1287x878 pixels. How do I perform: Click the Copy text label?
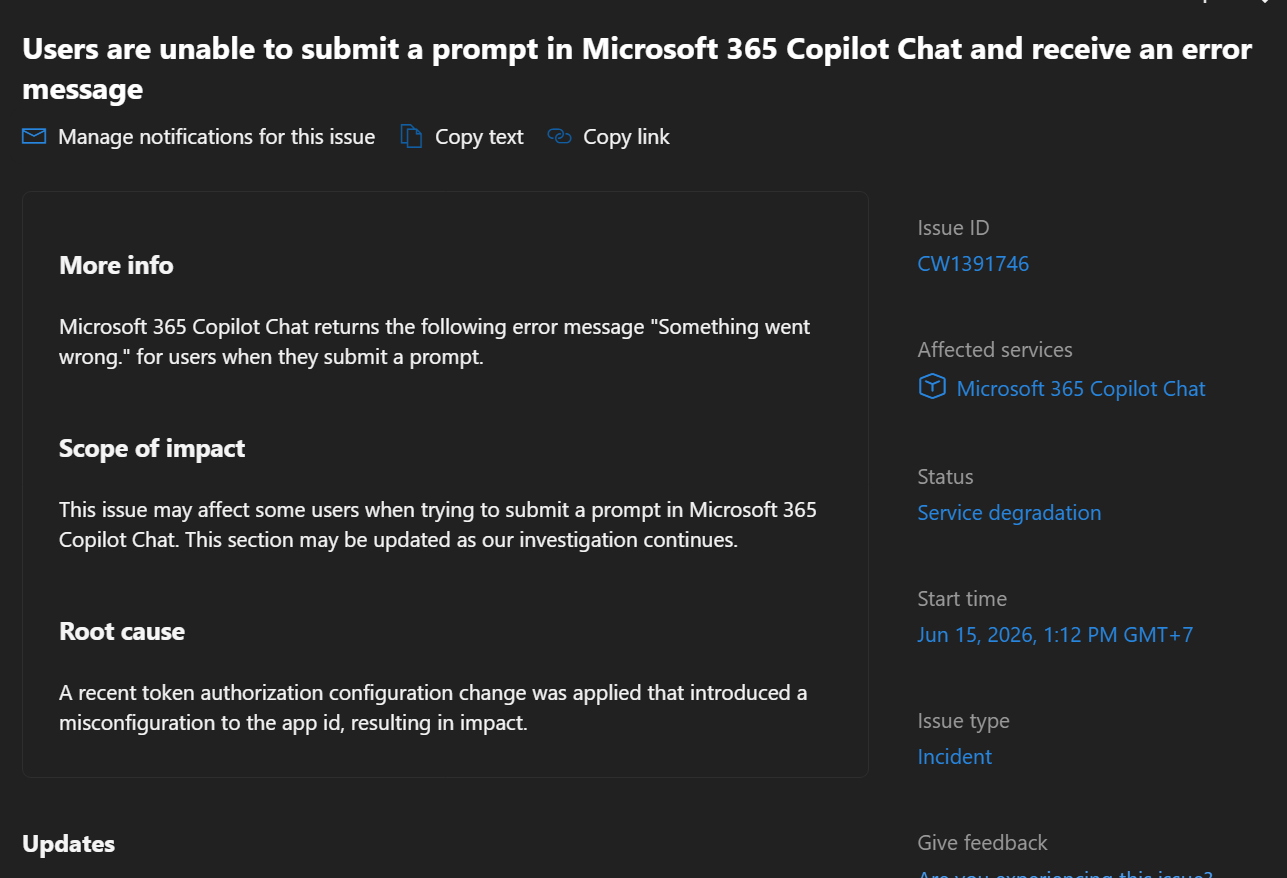(x=479, y=137)
